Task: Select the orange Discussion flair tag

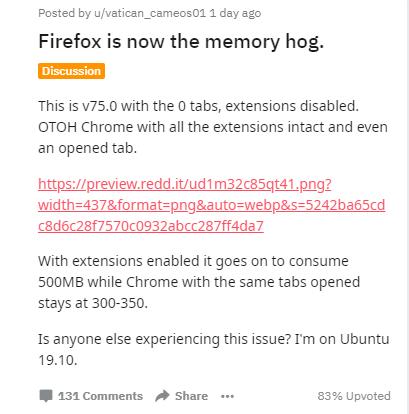Action: click(71, 71)
